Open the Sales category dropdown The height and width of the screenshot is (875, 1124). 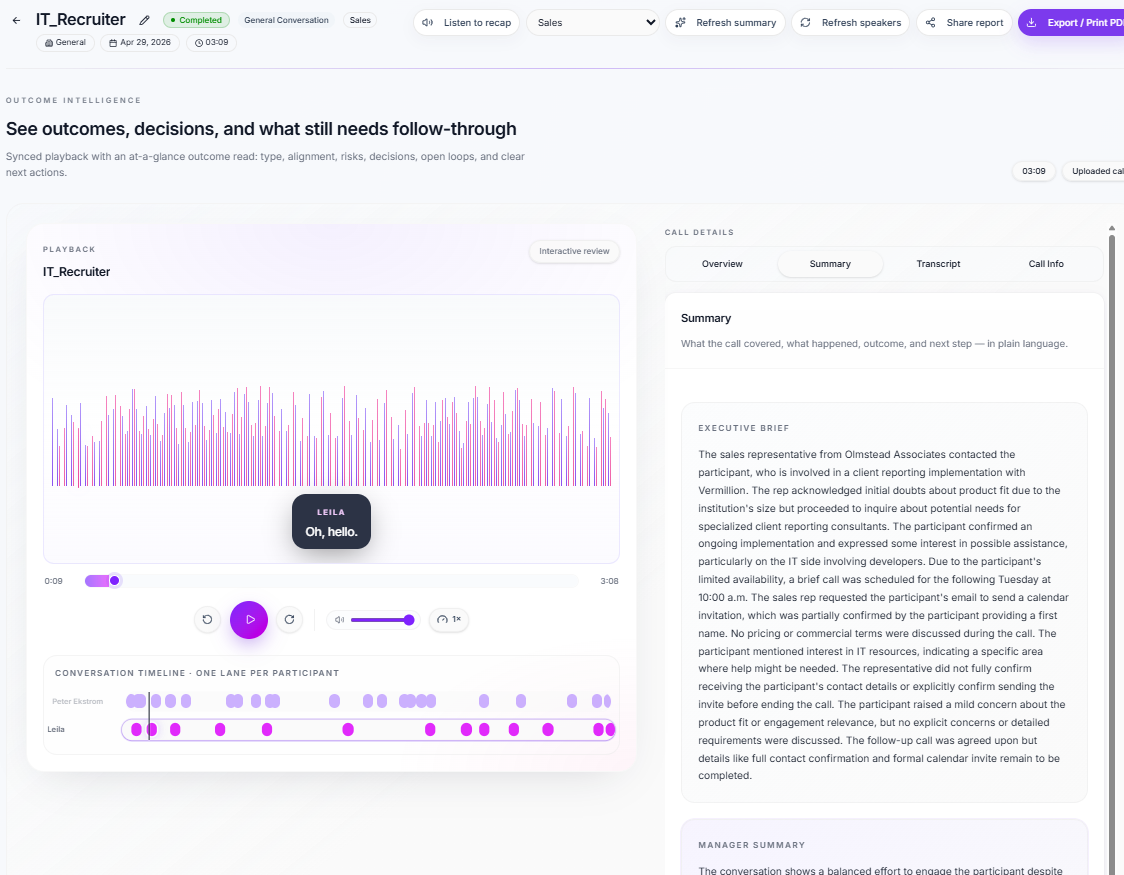pos(593,22)
